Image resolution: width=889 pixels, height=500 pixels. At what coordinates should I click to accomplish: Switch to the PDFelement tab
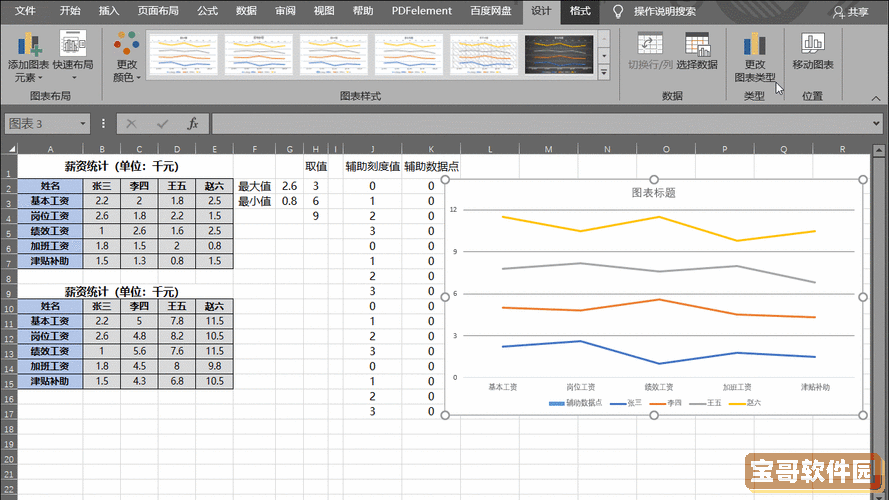[422, 11]
